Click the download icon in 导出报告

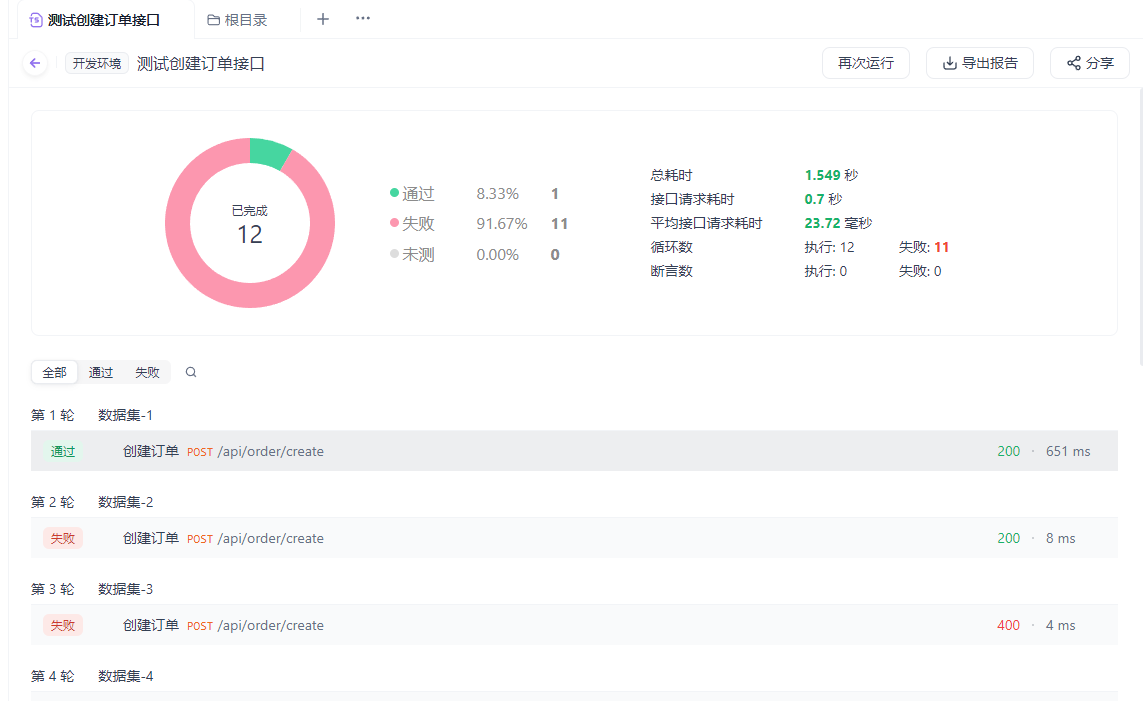(x=949, y=63)
